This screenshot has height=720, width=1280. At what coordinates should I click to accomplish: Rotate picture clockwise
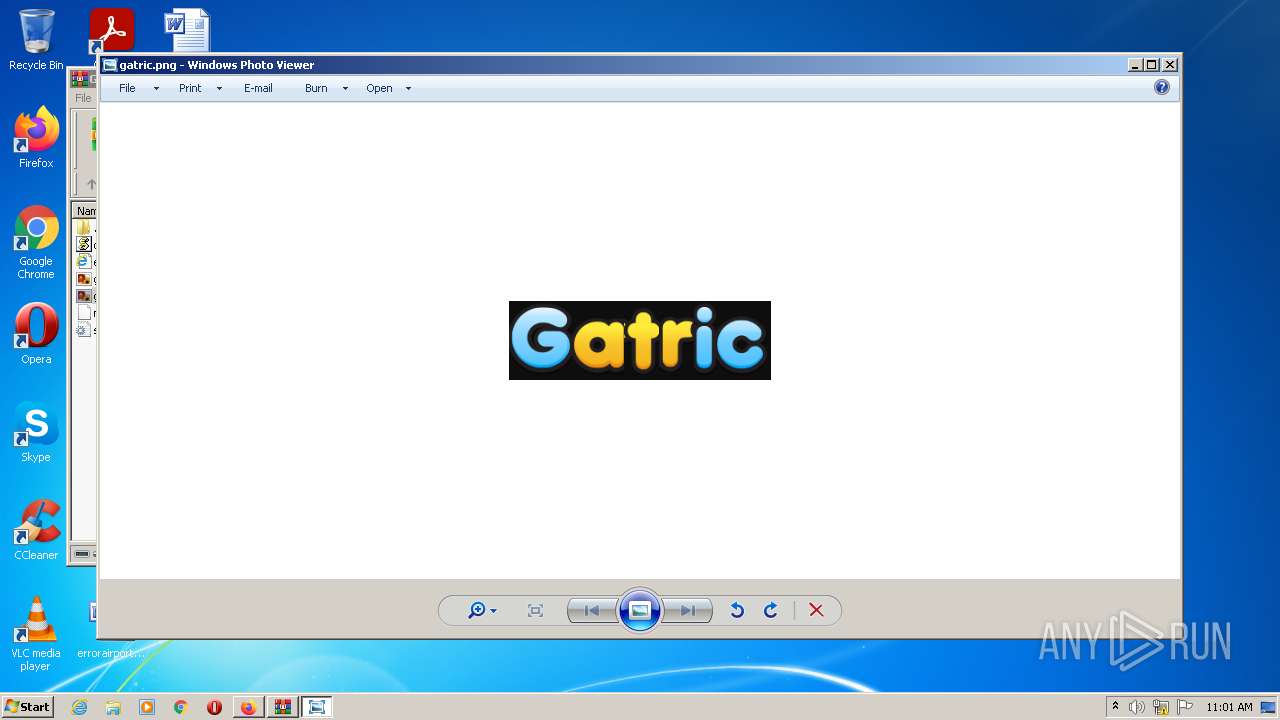pyautogui.click(x=771, y=610)
